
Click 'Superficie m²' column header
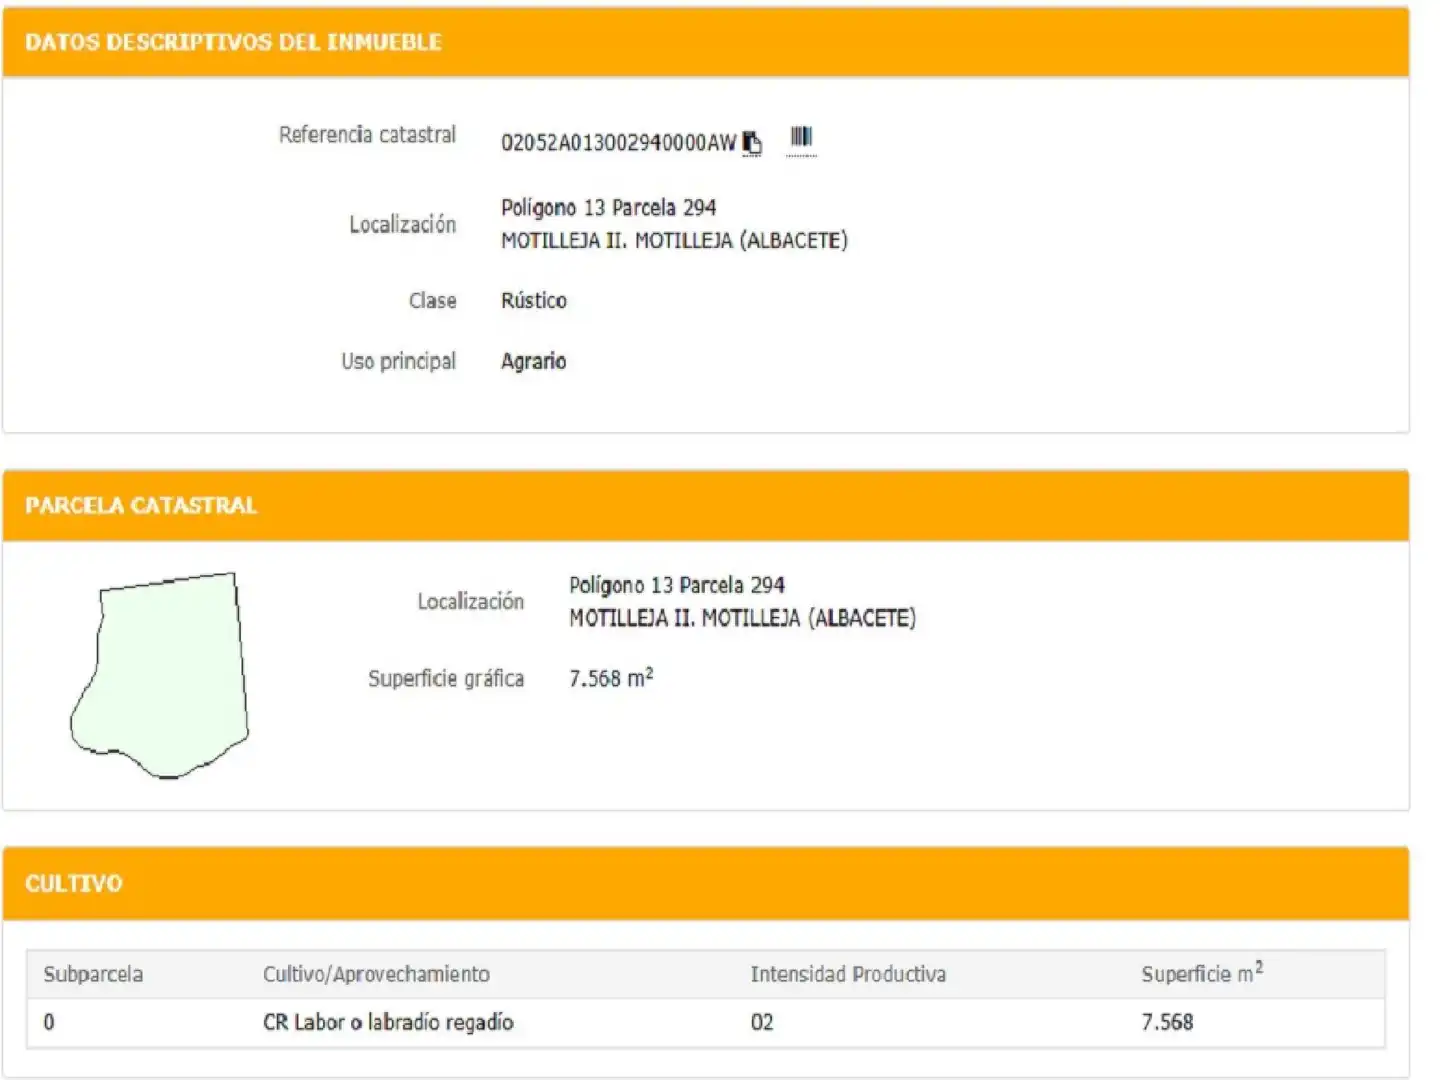(x=1202, y=973)
